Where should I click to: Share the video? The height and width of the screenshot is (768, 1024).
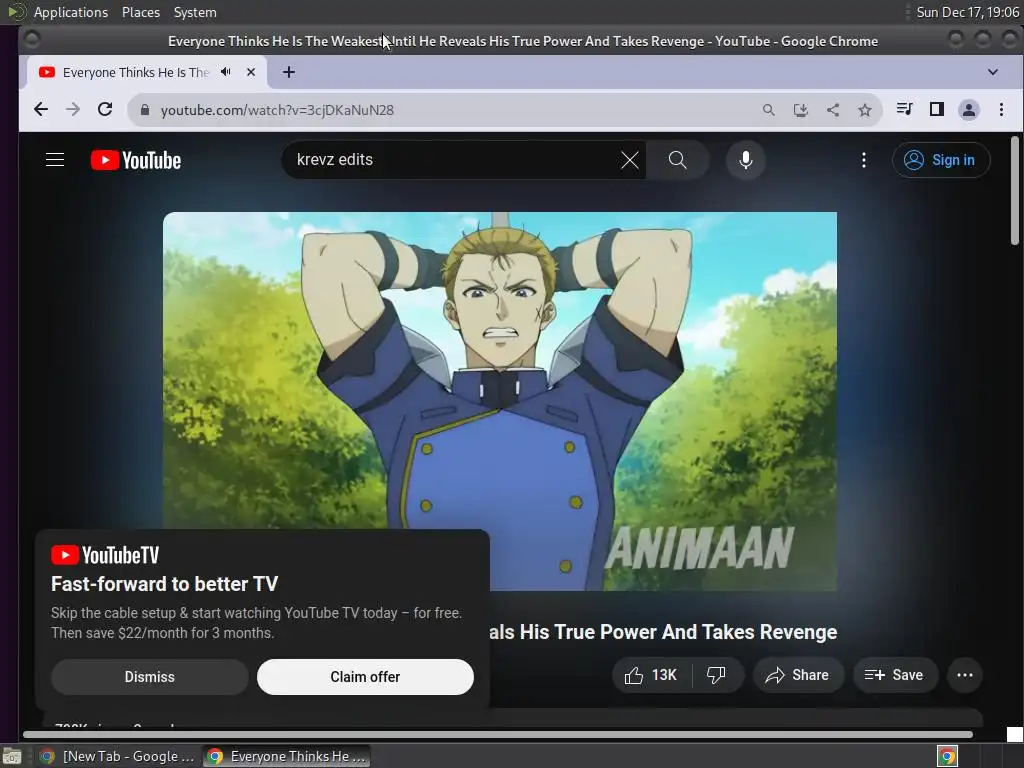(798, 675)
